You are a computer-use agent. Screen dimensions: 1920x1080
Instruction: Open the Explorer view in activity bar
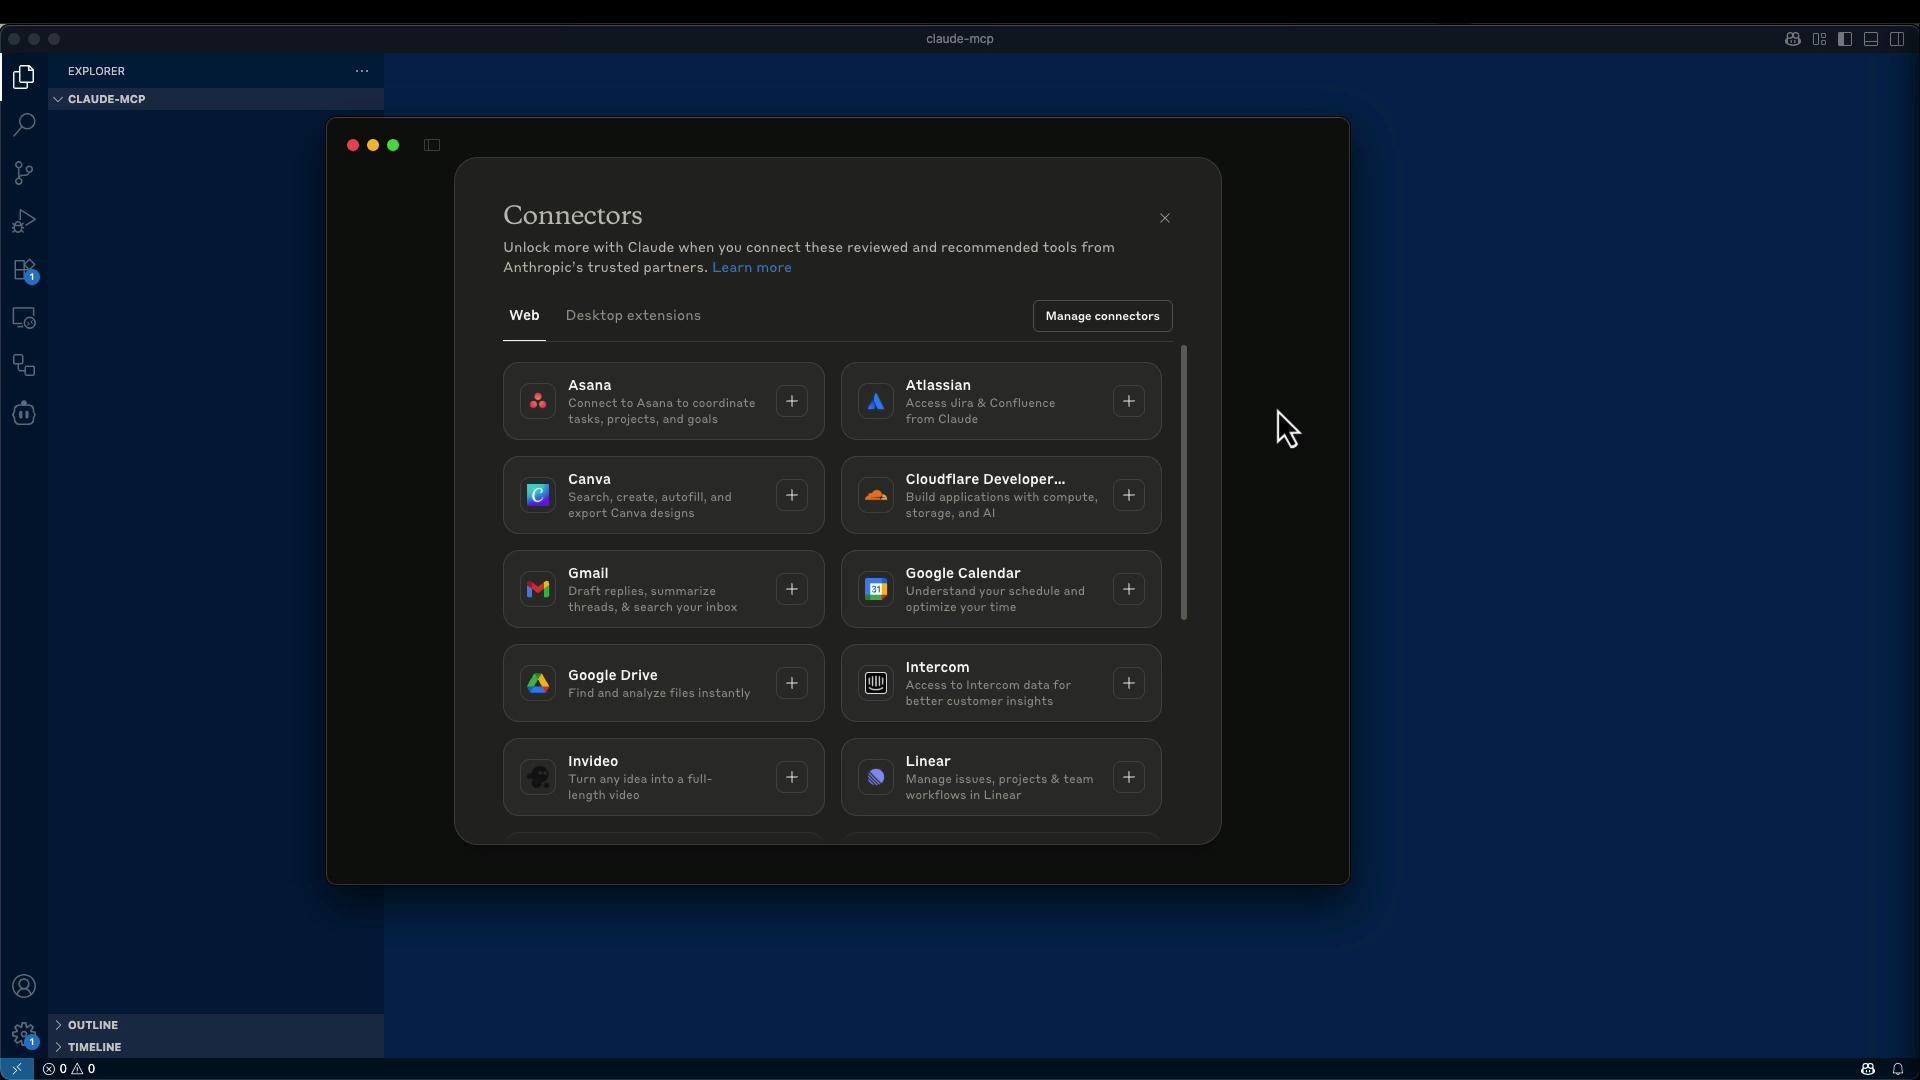click(24, 77)
